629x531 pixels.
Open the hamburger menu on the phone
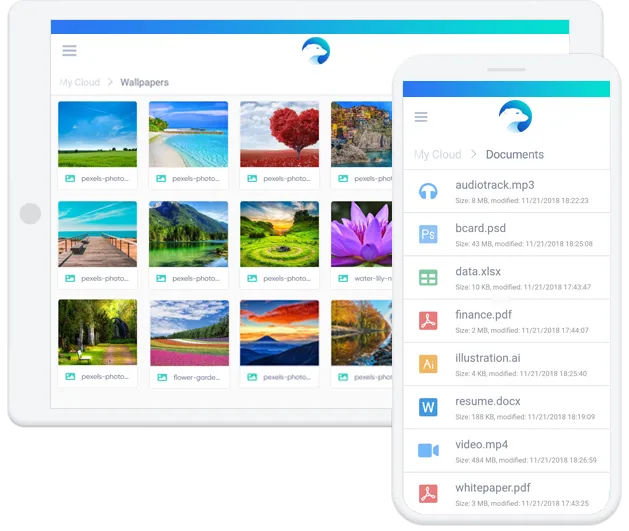tap(421, 117)
